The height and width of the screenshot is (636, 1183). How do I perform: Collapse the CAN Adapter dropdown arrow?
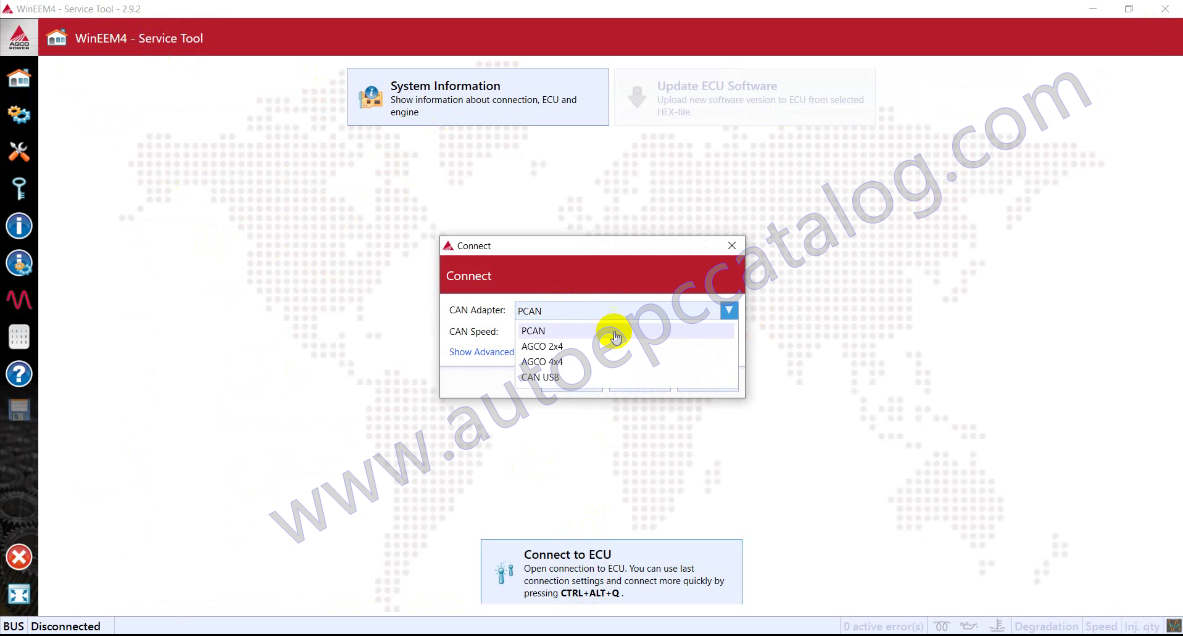pos(729,310)
